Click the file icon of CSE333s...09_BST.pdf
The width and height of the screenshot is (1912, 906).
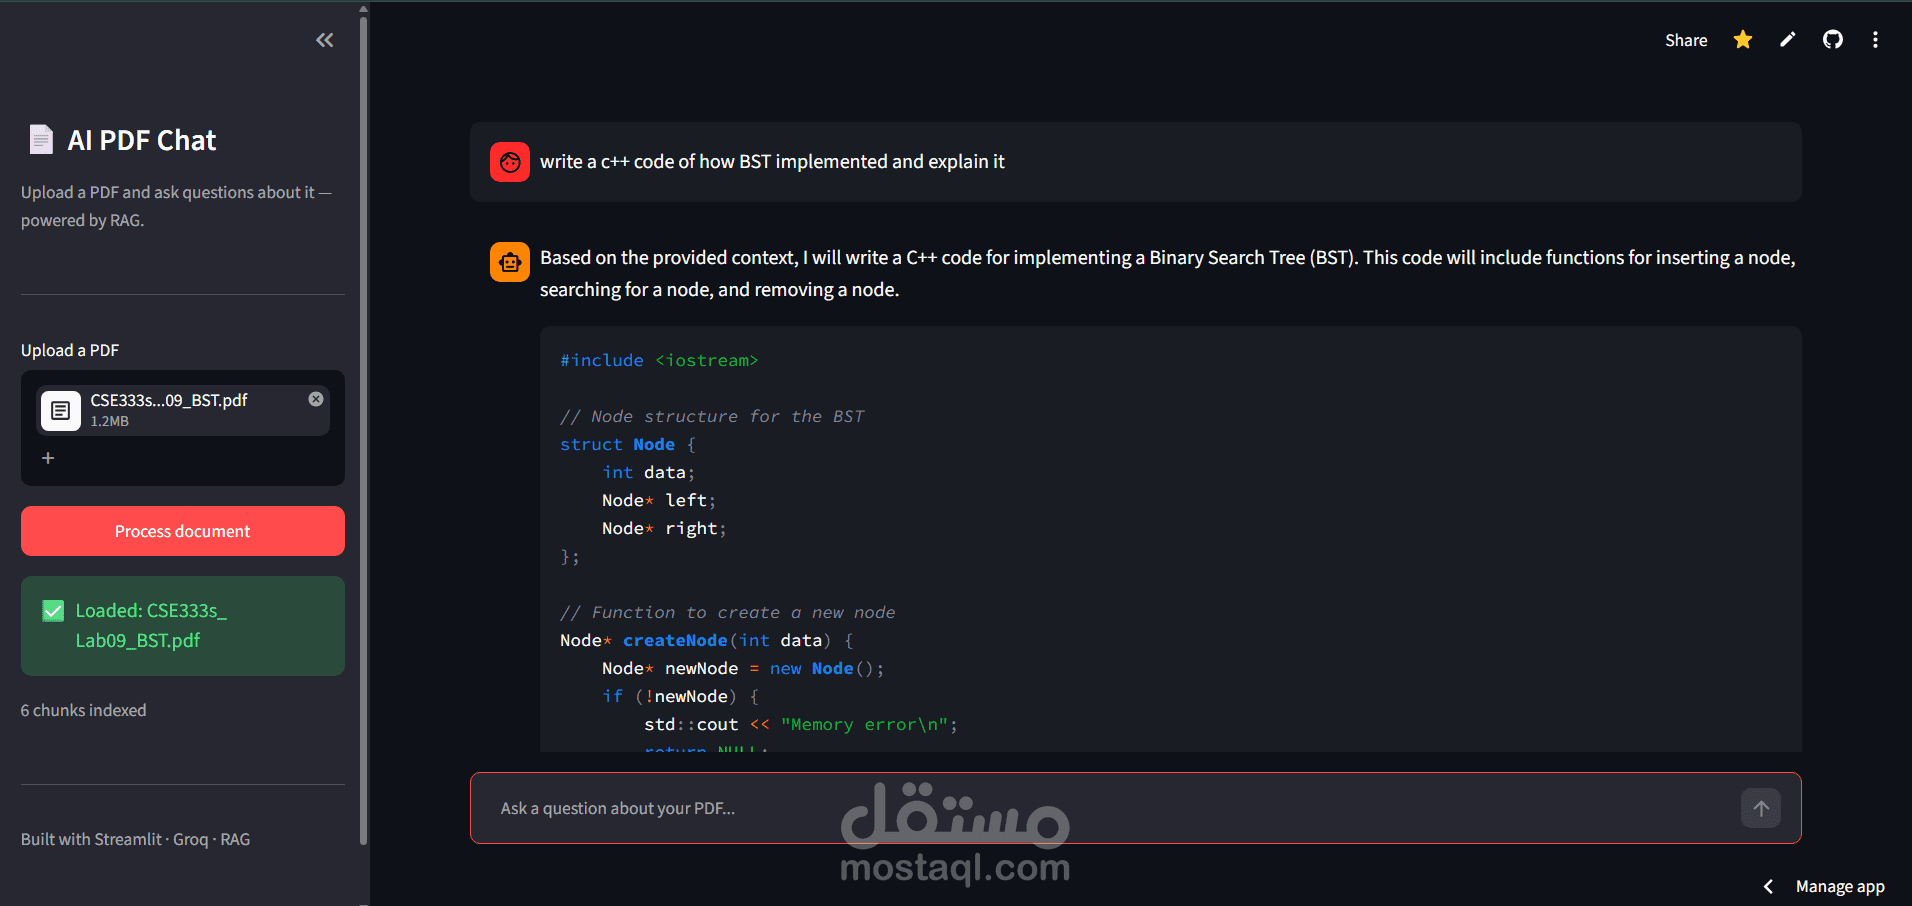pyautogui.click(x=61, y=410)
